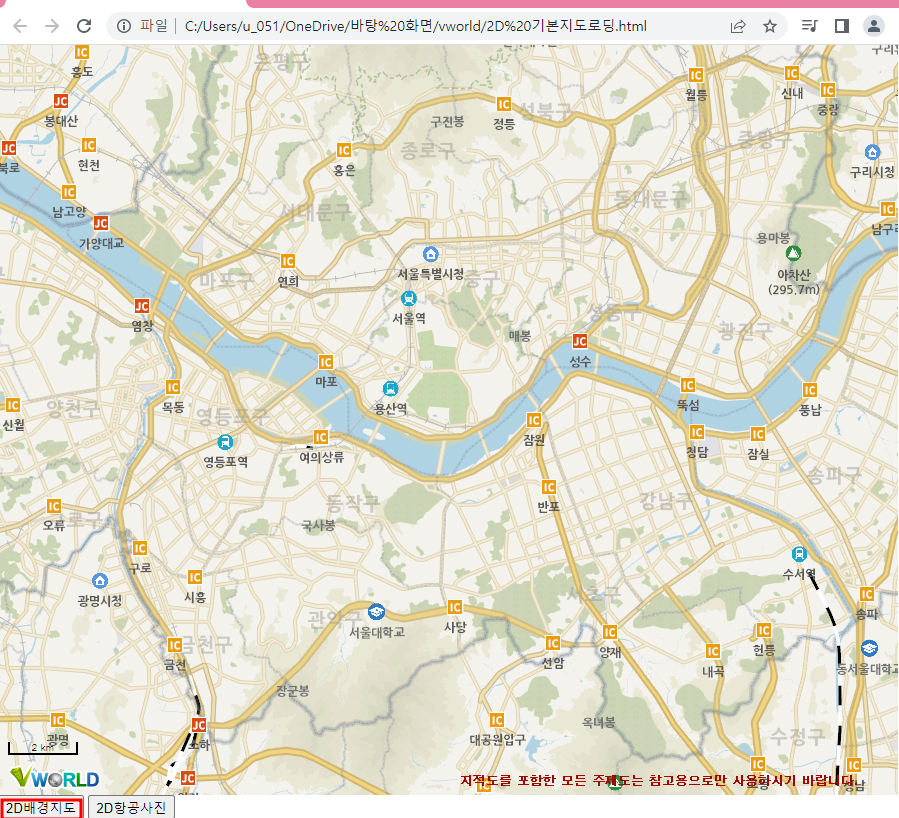Click the VWORLD logo on the map
The width and height of the screenshot is (899, 818).
coord(55,778)
